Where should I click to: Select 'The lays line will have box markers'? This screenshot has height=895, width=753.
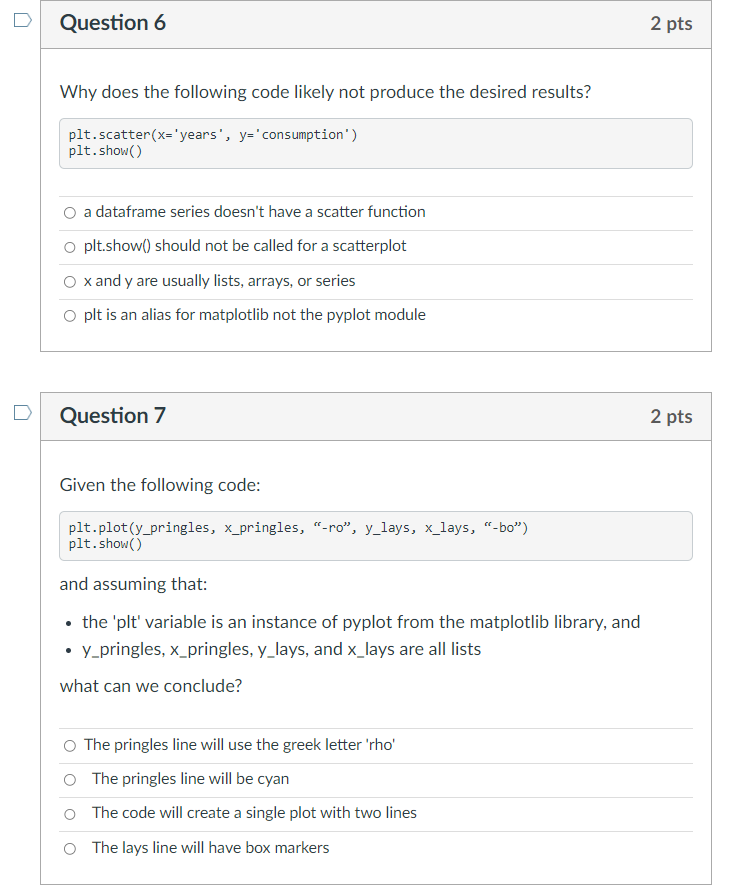pyautogui.click(x=69, y=848)
